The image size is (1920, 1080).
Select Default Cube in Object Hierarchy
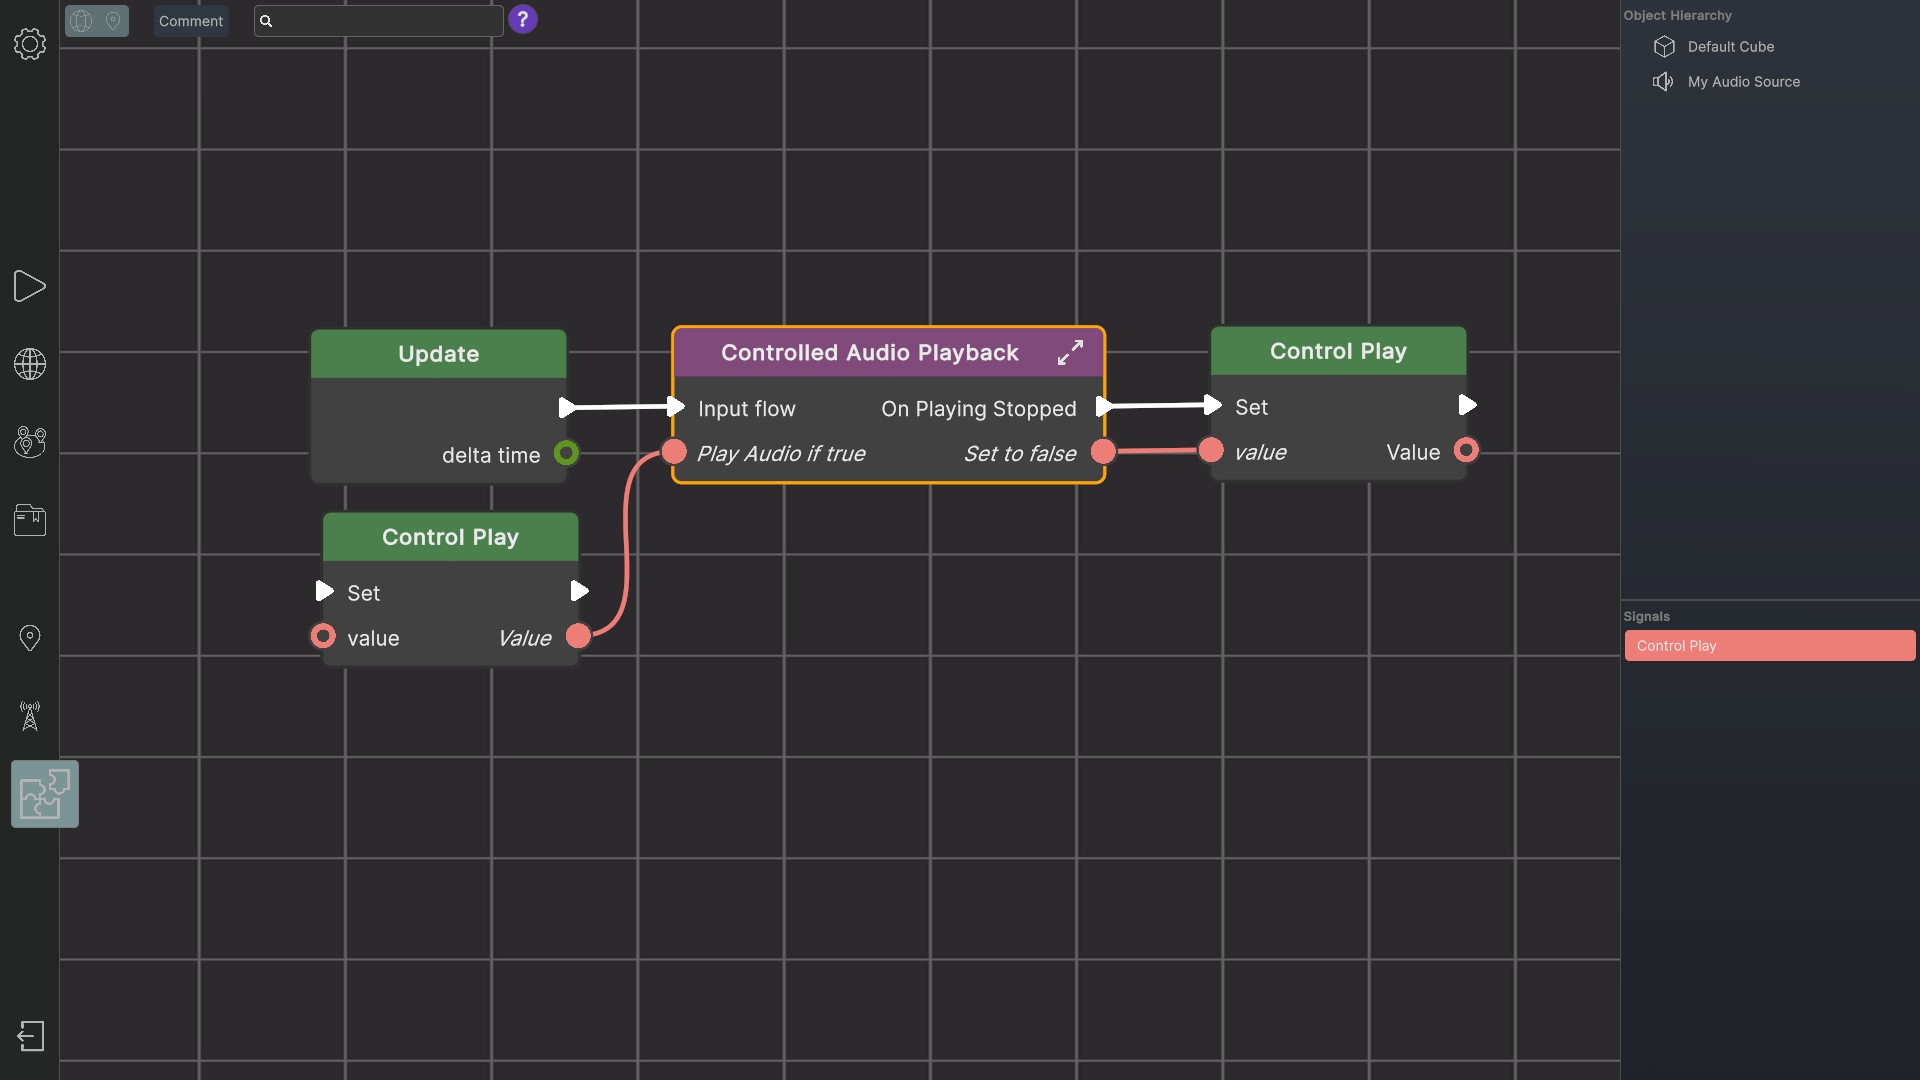[x=1730, y=47]
